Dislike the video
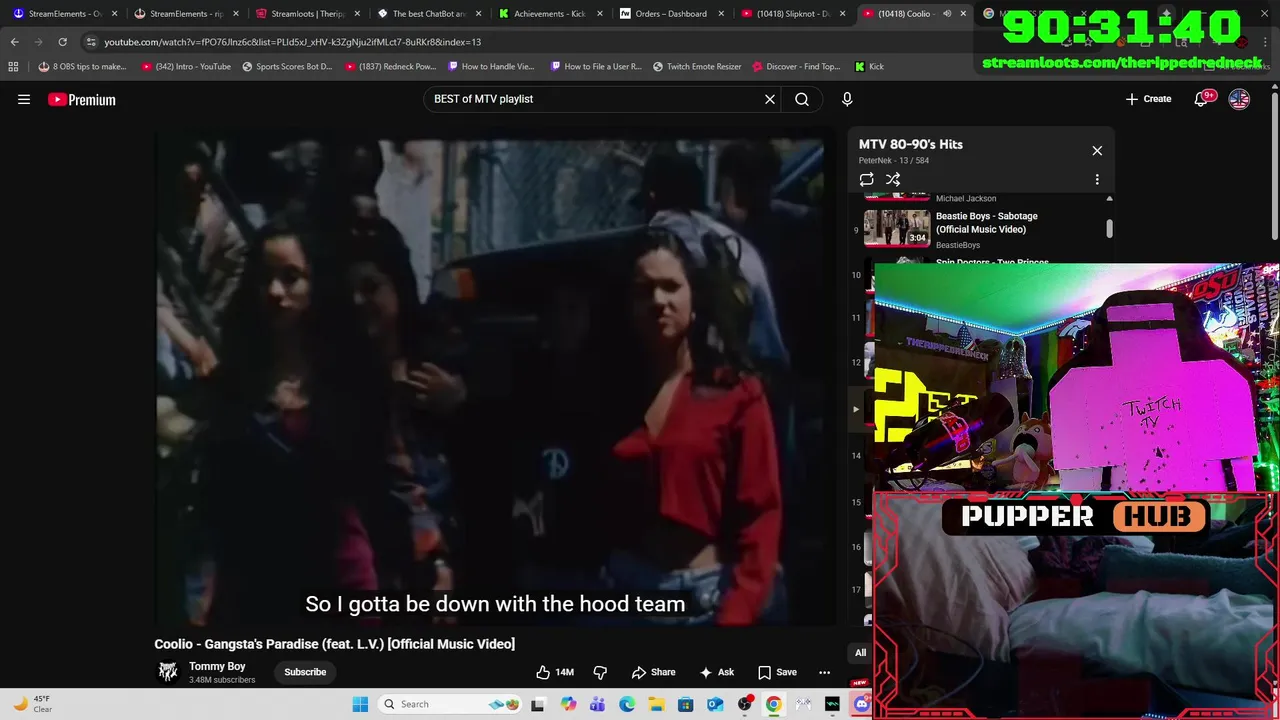Image resolution: width=1280 pixels, height=720 pixels. click(600, 672)
